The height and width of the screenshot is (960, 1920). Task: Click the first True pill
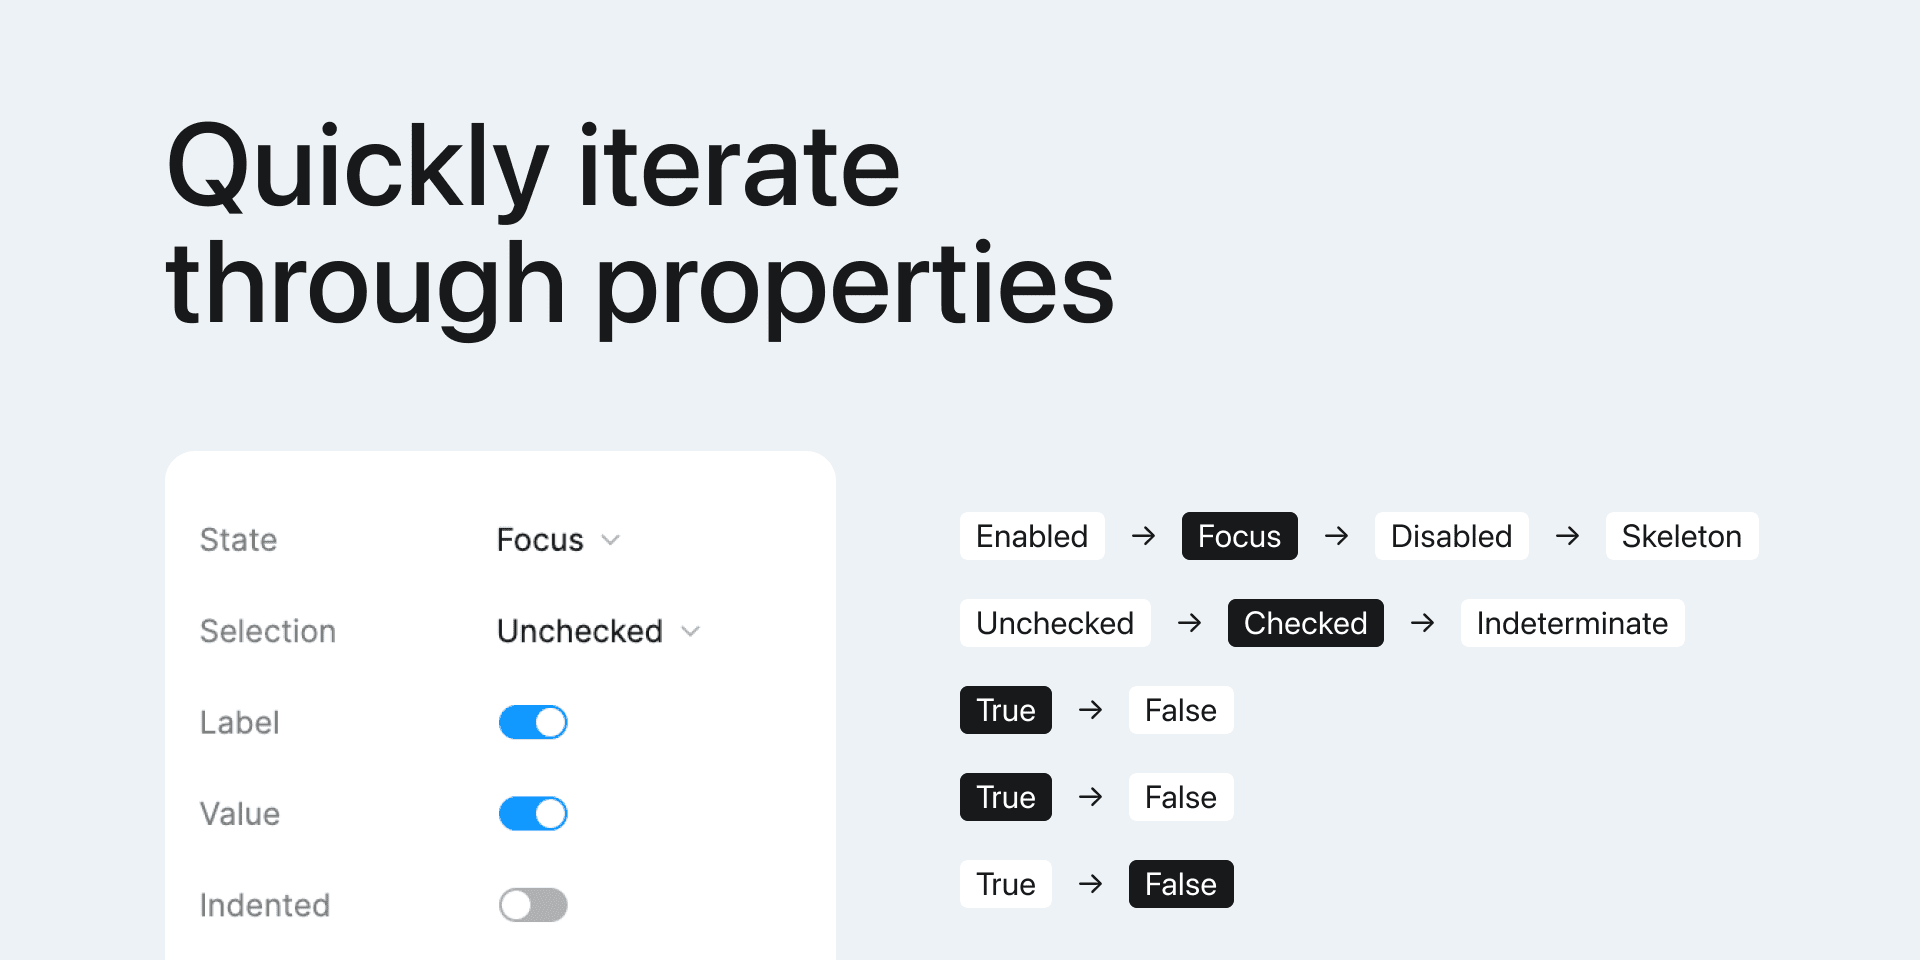1005,710
